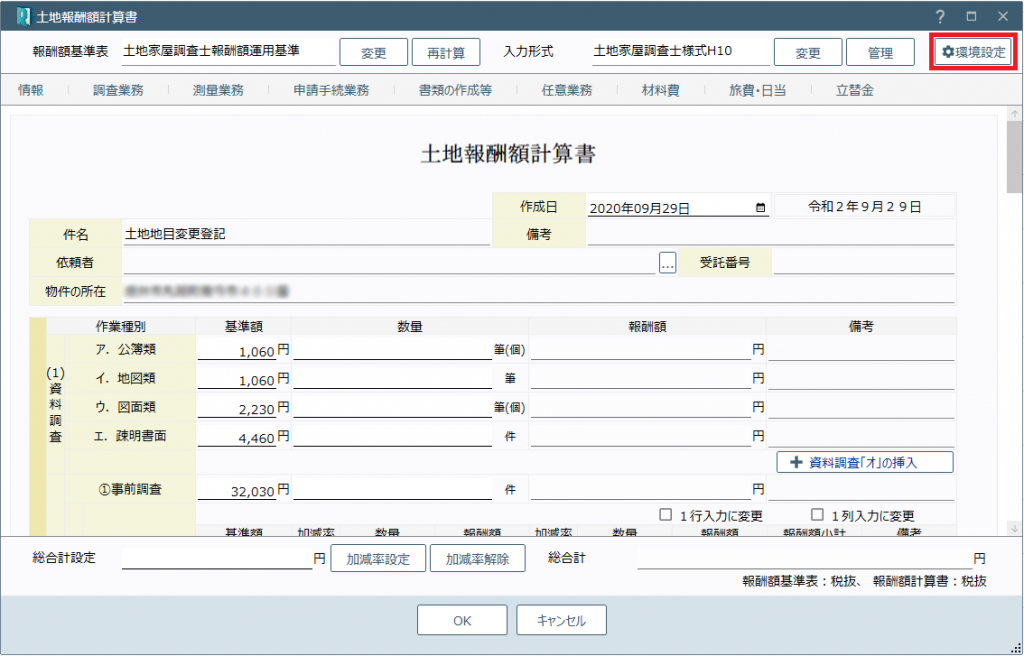
Task: Click the 備考 field for ウ. 図面類
Action: point(861,408)
